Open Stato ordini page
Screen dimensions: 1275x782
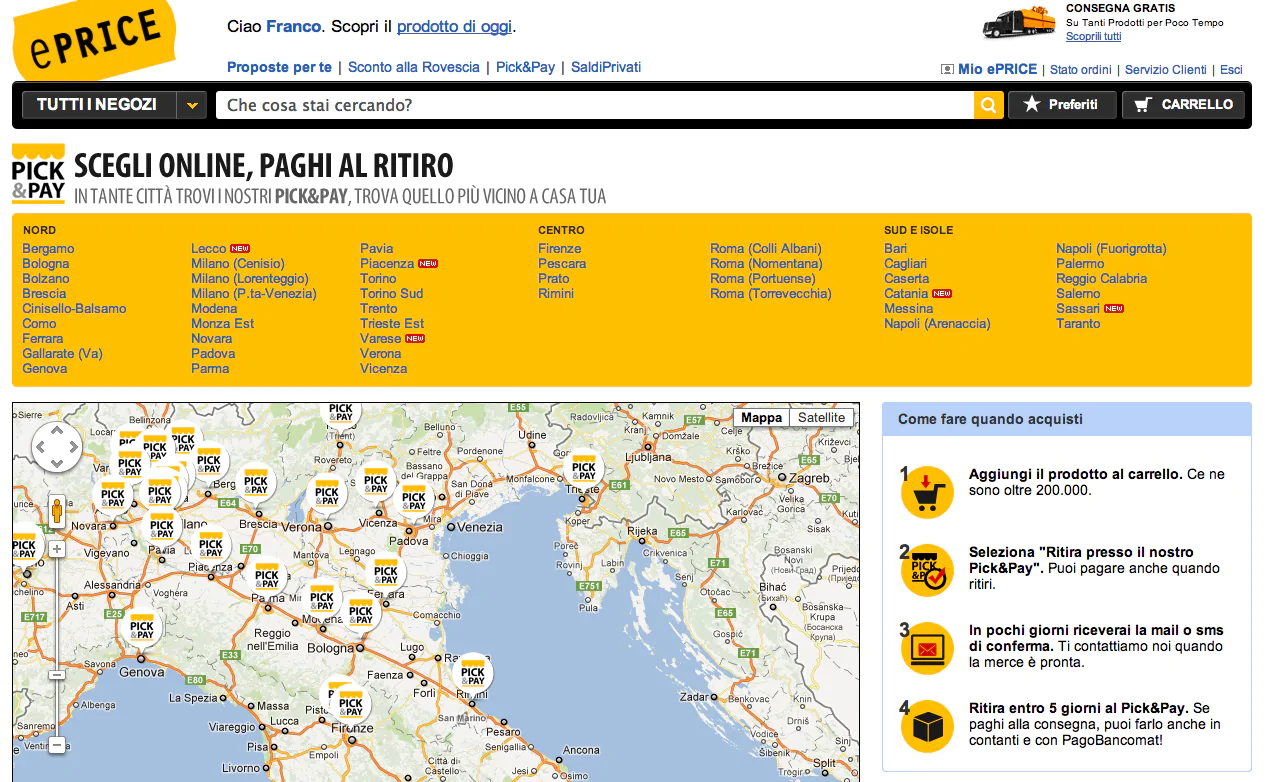[1080, 70]
